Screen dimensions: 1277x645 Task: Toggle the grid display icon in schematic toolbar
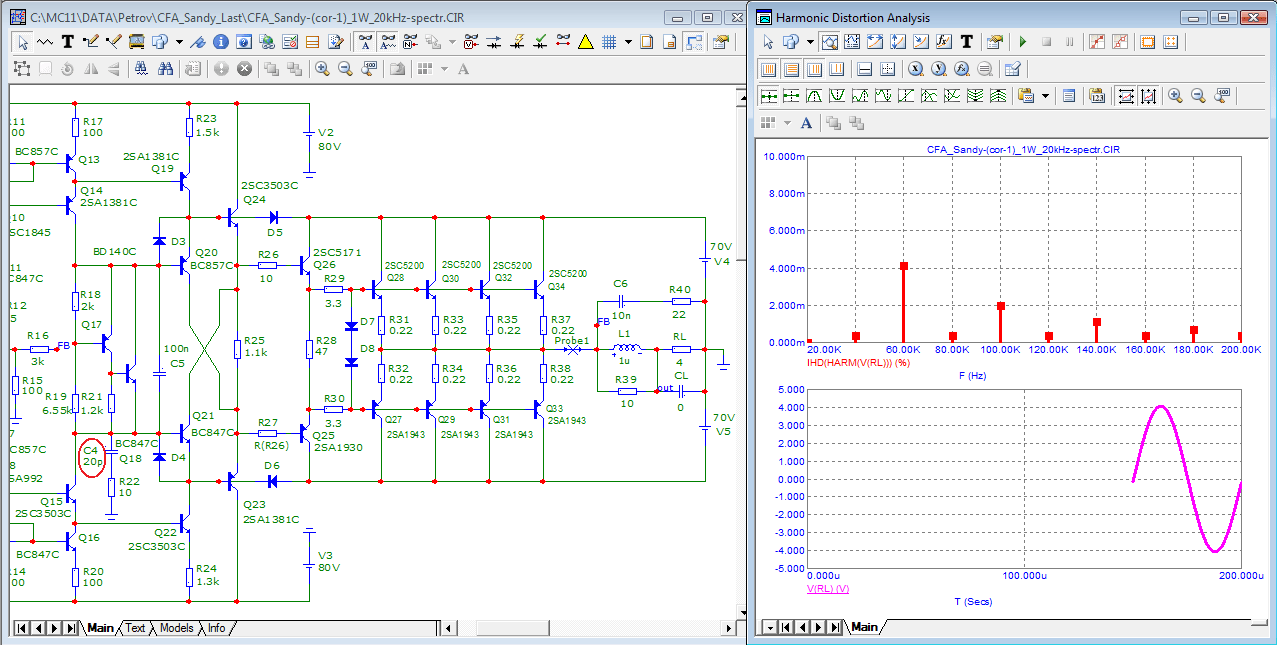tap(608, 42)
